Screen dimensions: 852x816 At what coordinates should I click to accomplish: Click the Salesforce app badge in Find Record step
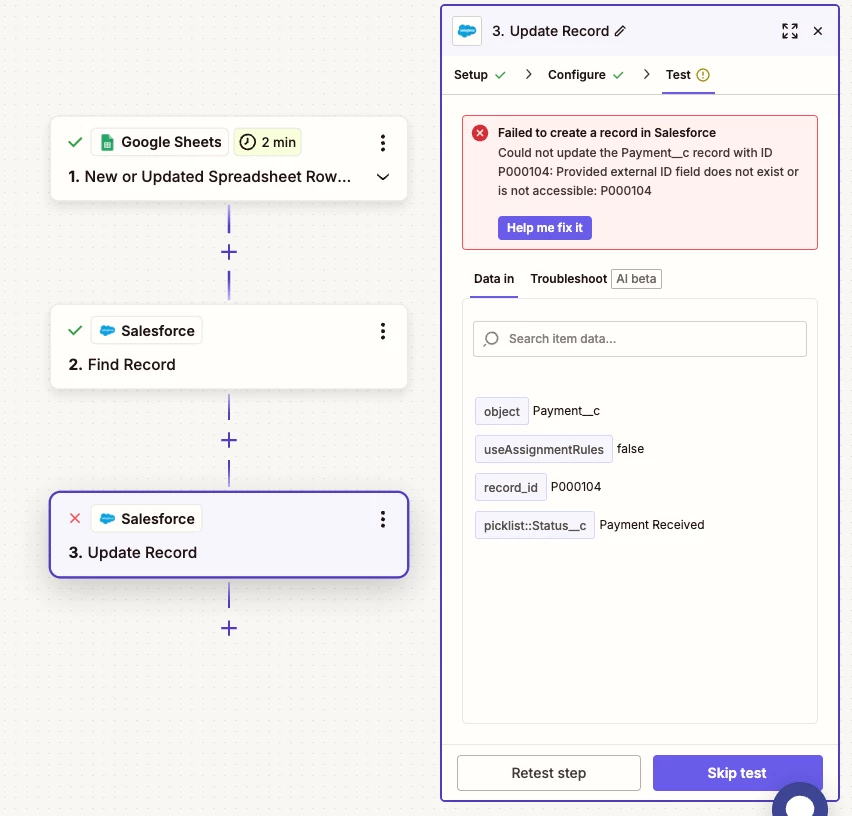[x=147, y=330]
